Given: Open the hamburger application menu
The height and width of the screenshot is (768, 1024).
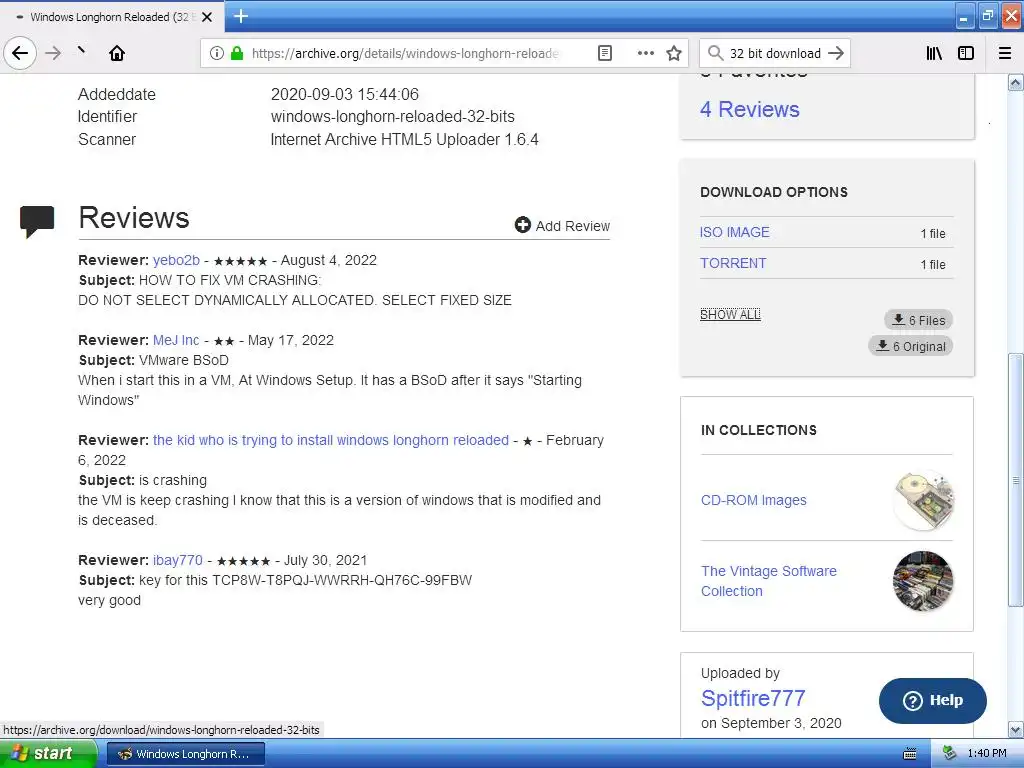Looking at the screenshot, I should (1005, 53).
